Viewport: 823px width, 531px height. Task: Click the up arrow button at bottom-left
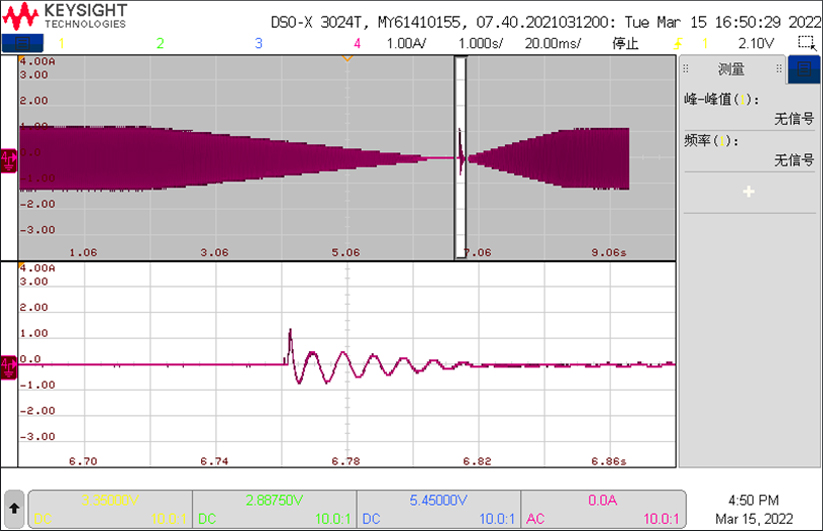[14, 509]
